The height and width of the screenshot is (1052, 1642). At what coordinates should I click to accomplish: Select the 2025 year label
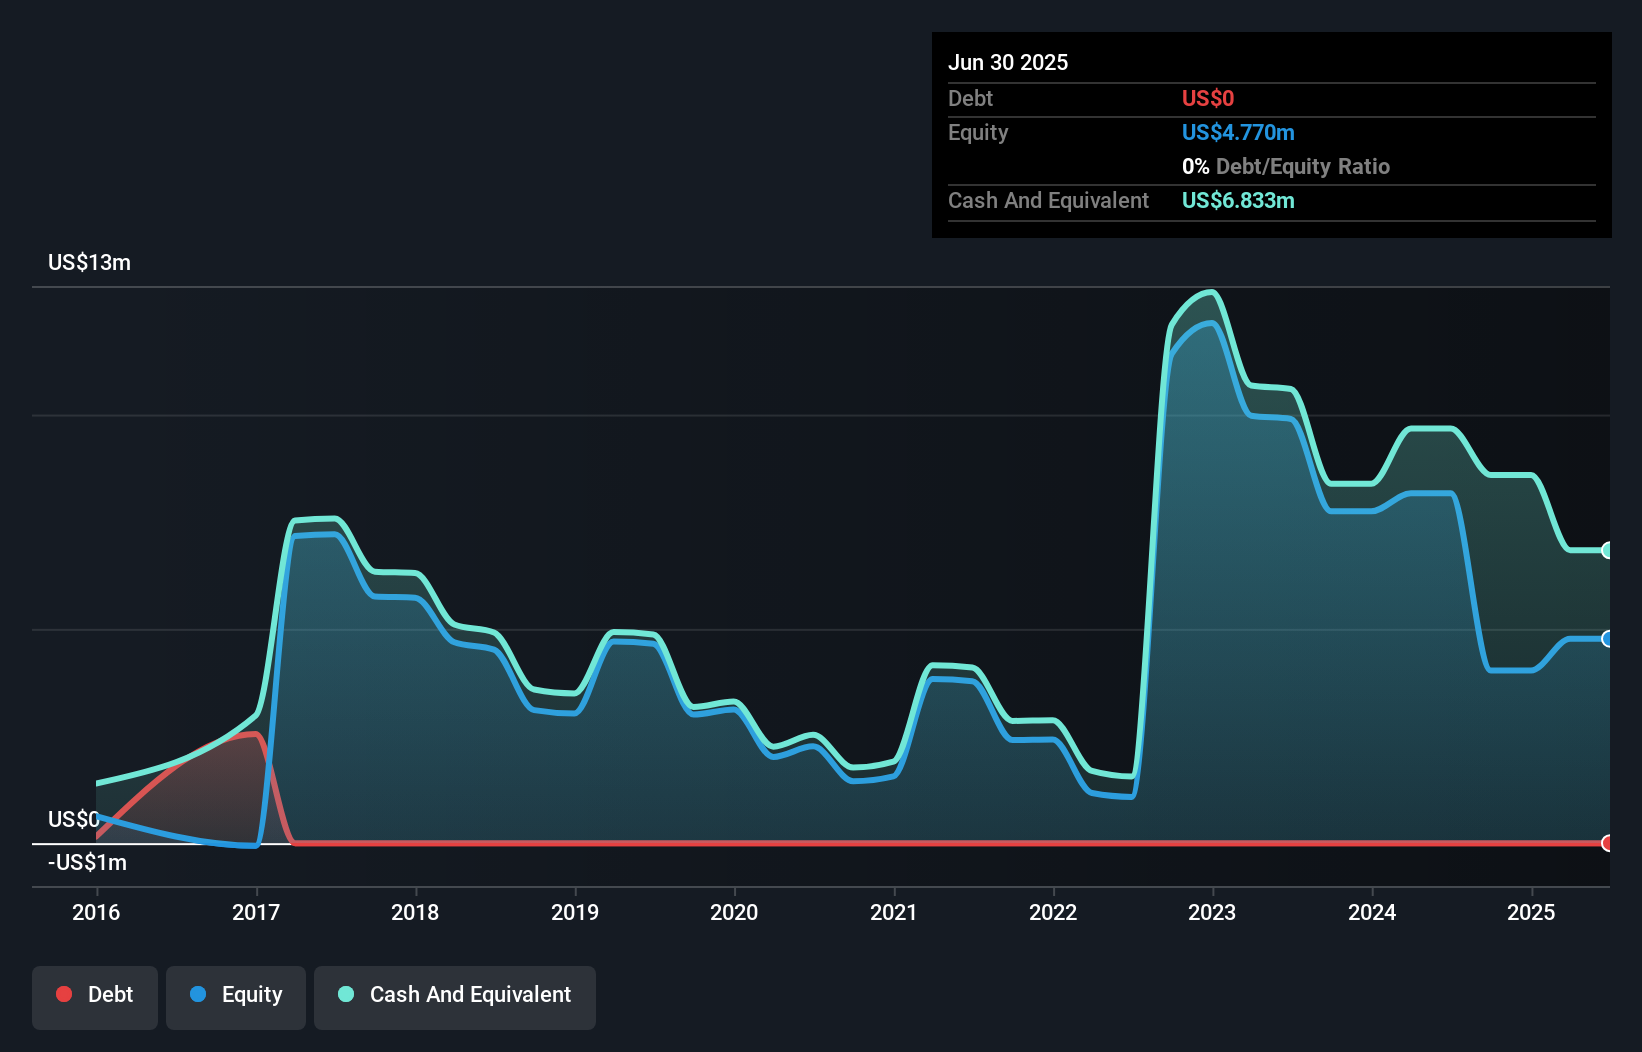(1532, 912)
